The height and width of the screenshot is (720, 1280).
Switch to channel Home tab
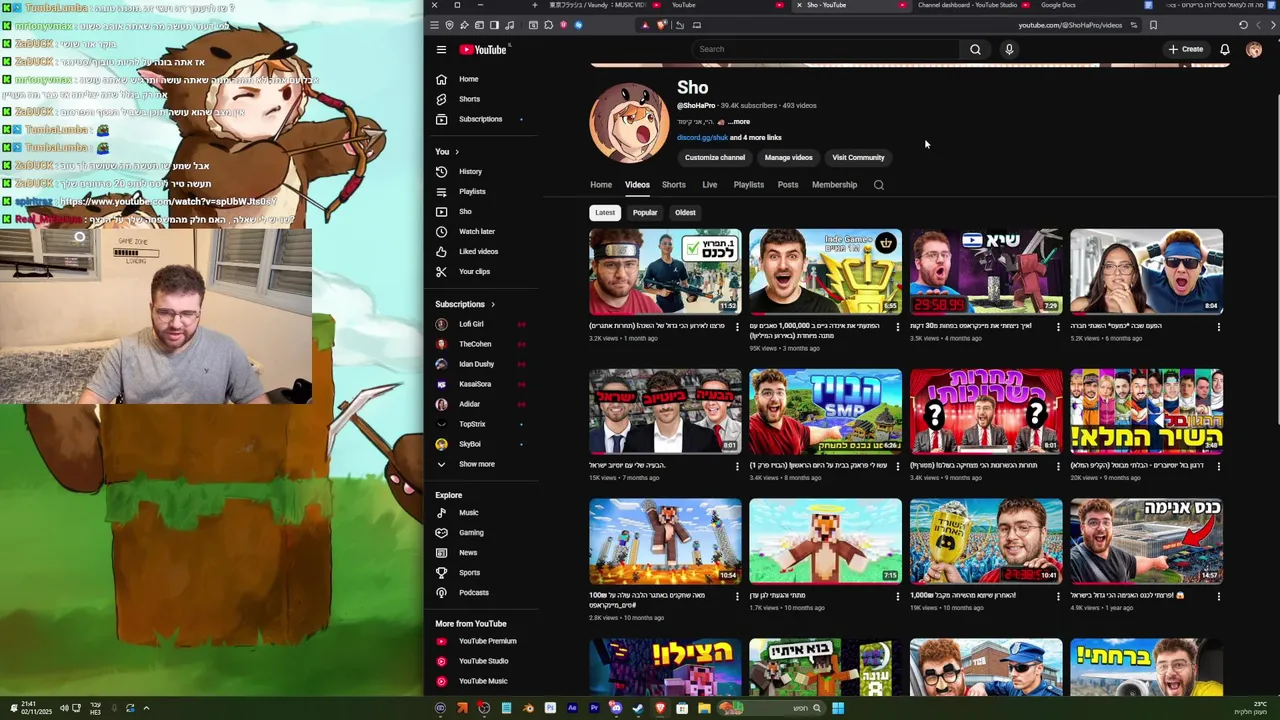click(x=601, y=185)
